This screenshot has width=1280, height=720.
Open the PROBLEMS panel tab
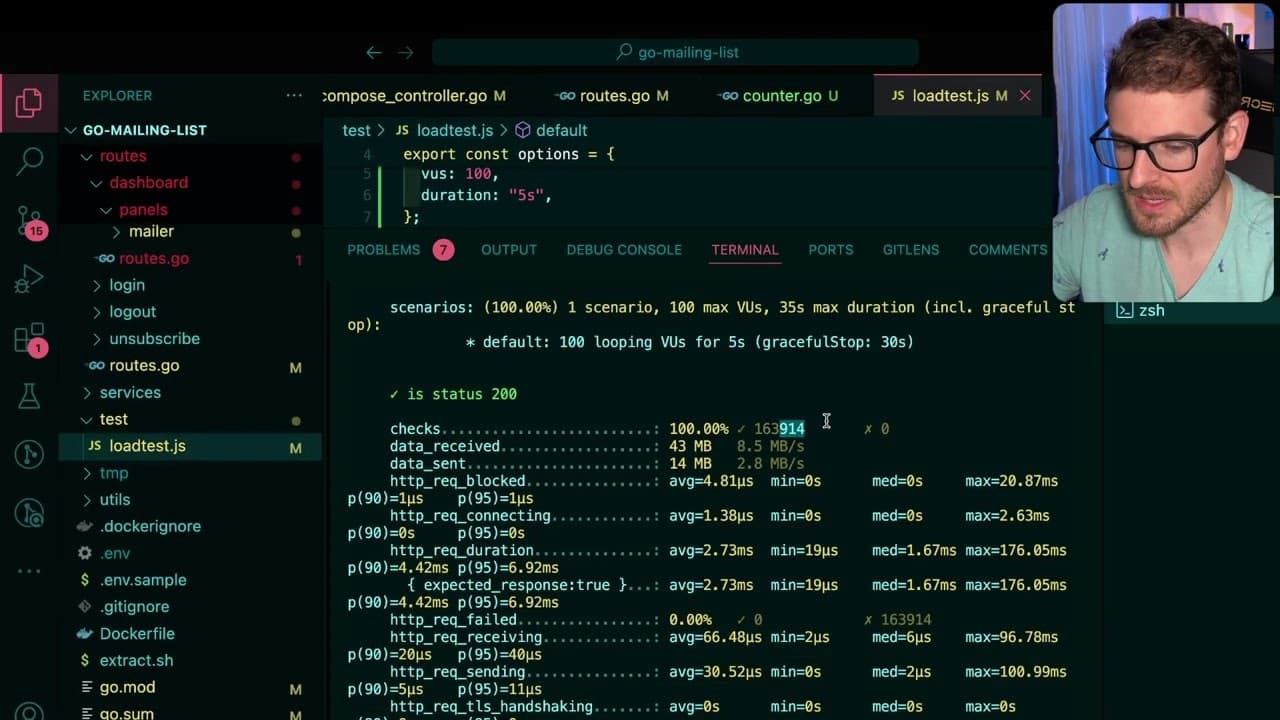[400, 250]
